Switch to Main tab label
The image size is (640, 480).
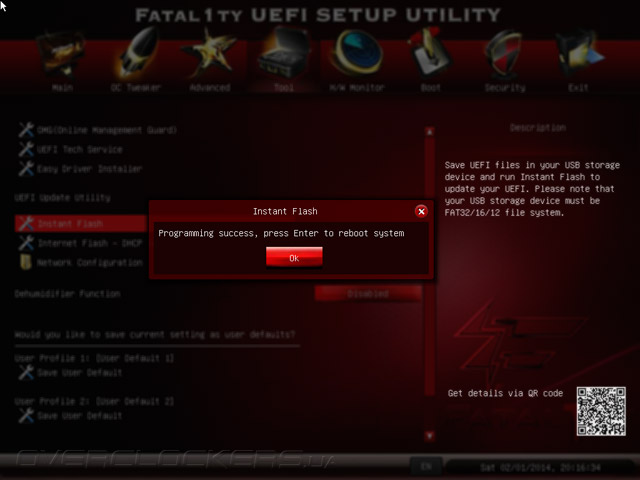(x=62, y=88)
